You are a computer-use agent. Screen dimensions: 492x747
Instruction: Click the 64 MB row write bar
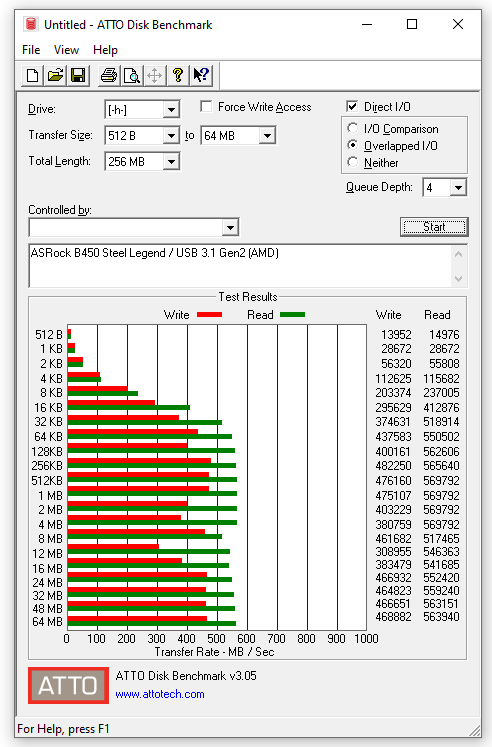click(137, 618)
